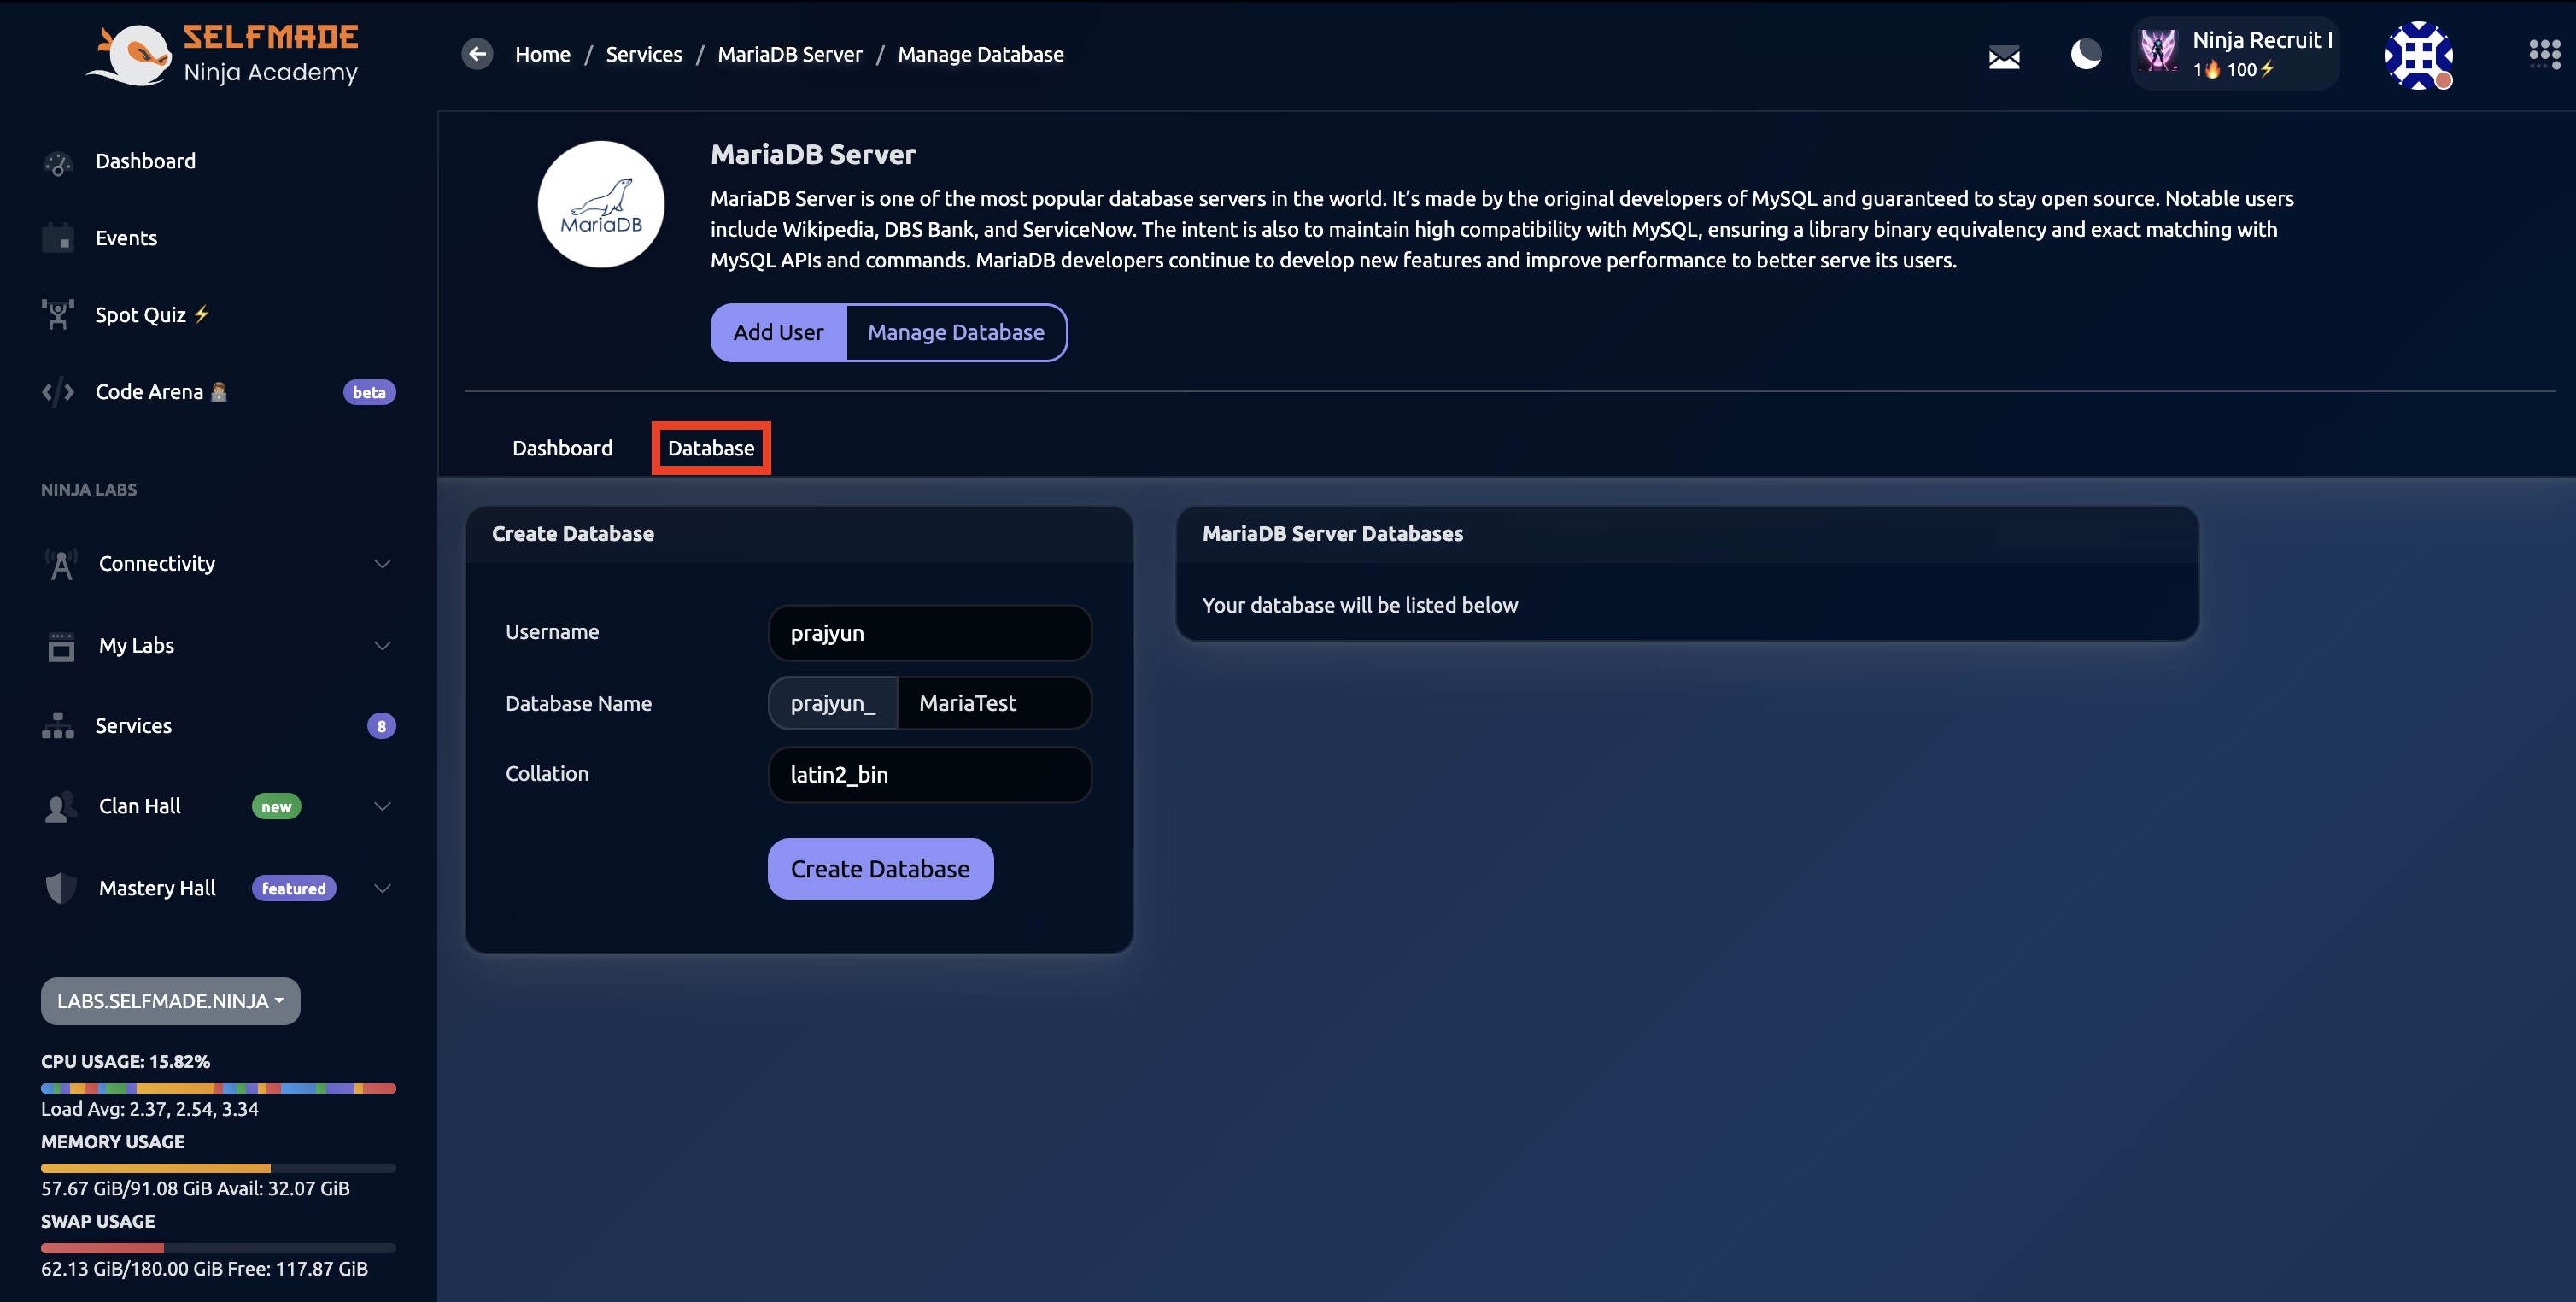Click the Spot Quiz weightlifter icon

click(58, 315)
